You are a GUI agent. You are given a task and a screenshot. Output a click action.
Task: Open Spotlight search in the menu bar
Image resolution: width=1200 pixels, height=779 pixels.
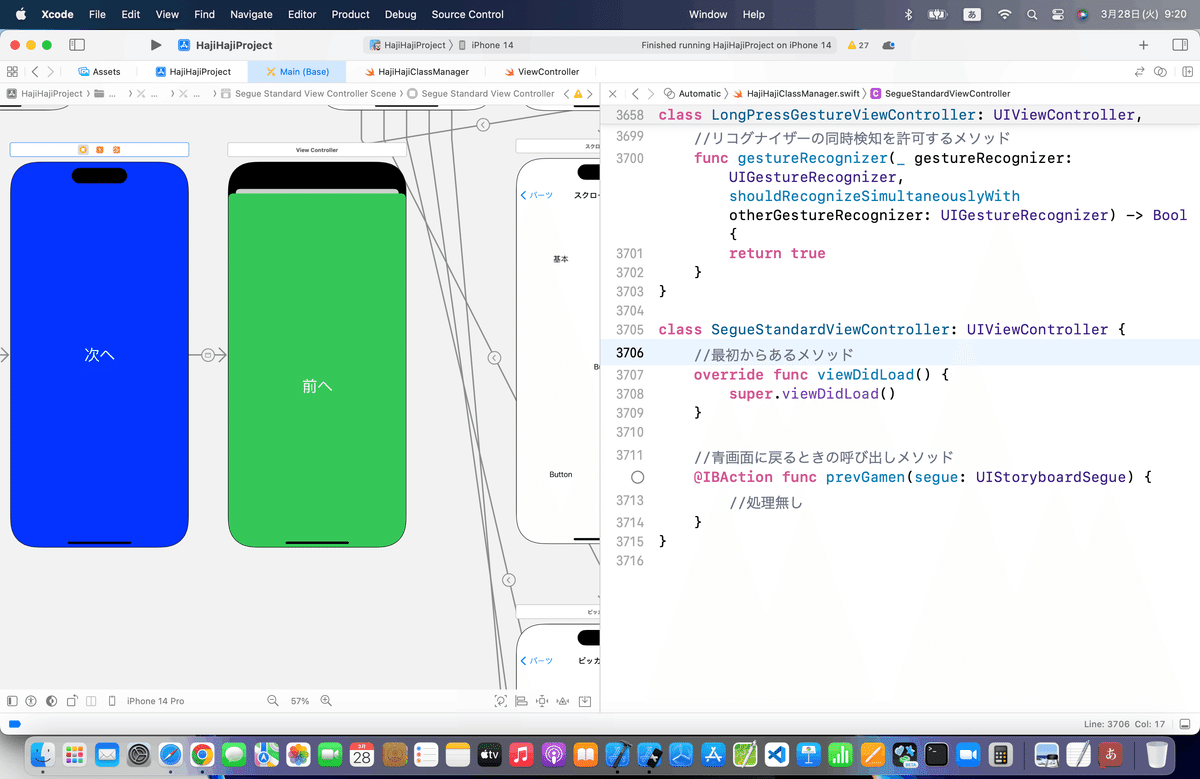1031,15
